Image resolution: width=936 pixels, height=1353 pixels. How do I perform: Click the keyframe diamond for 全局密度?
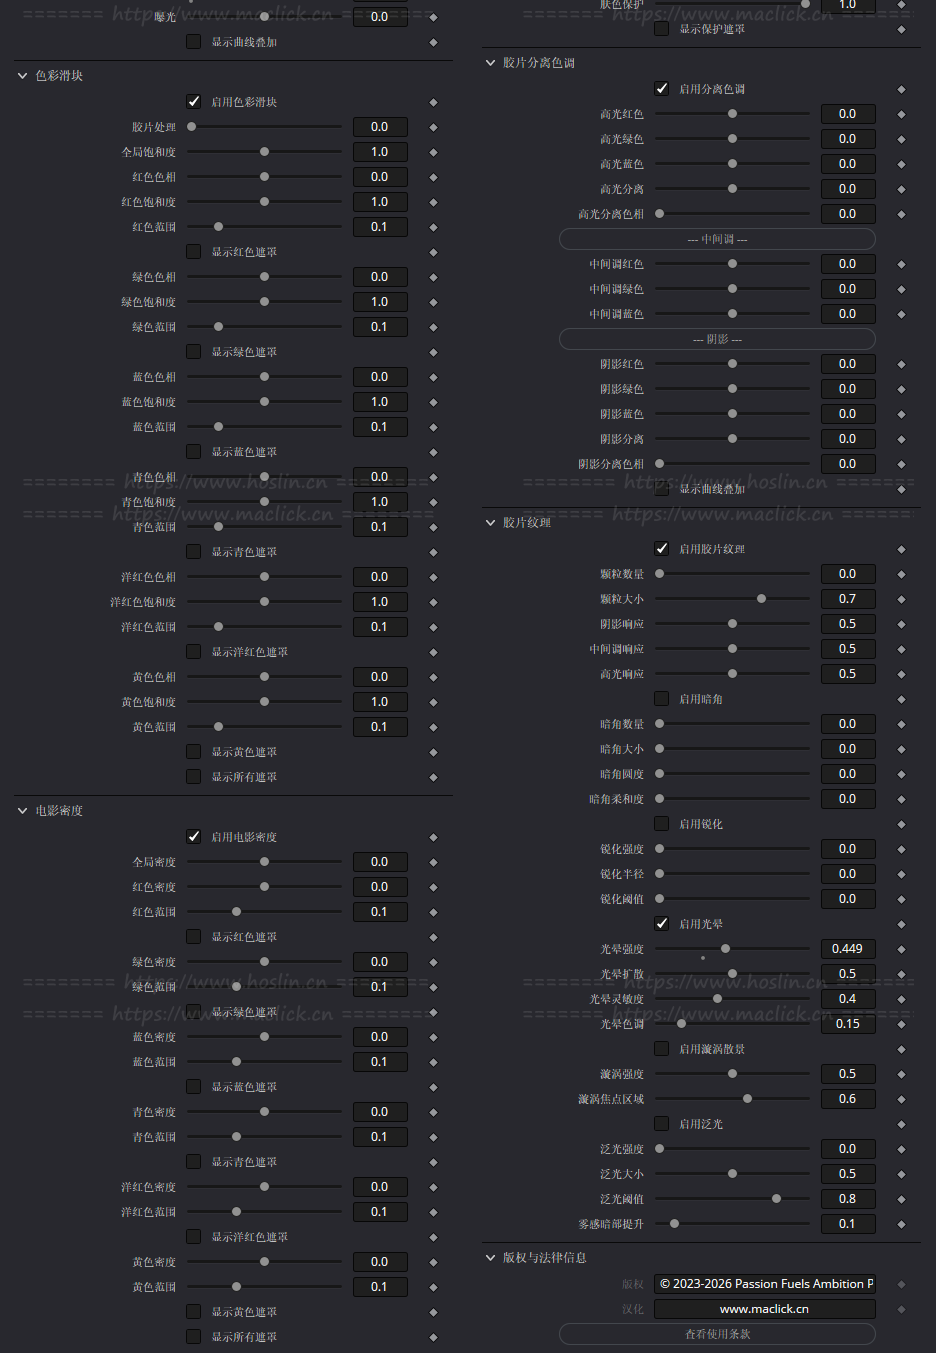tap(433, 862)
